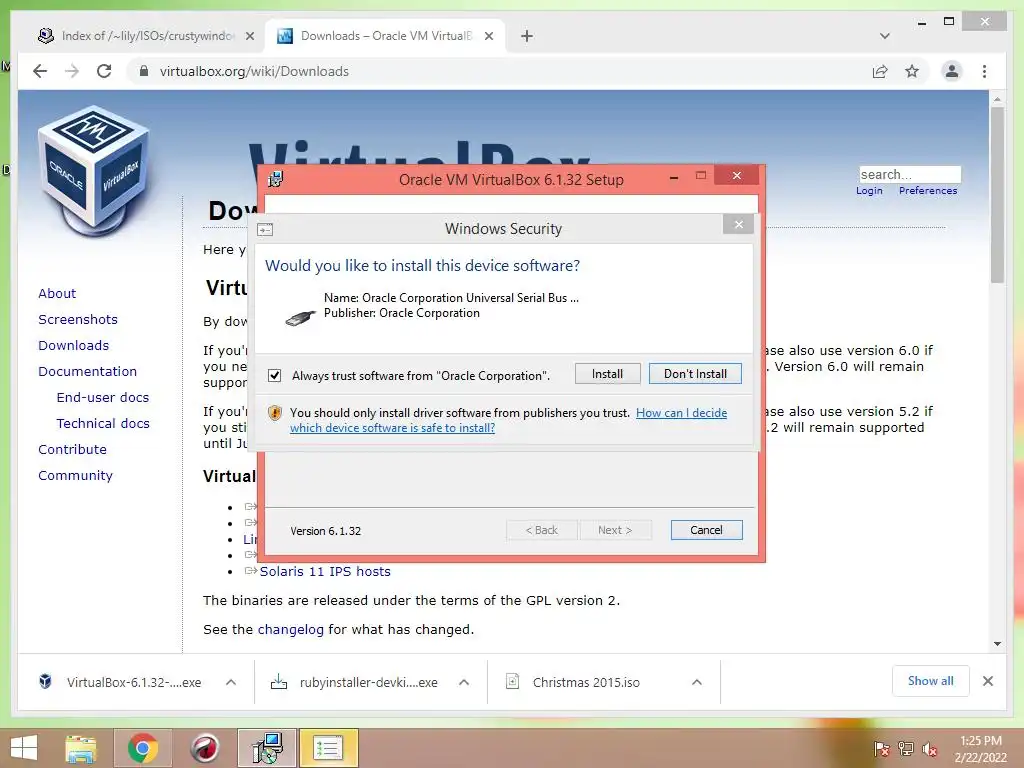Open the Downloads sidebar link
This screenshot has height=768, width=1024.
point(73,345)
